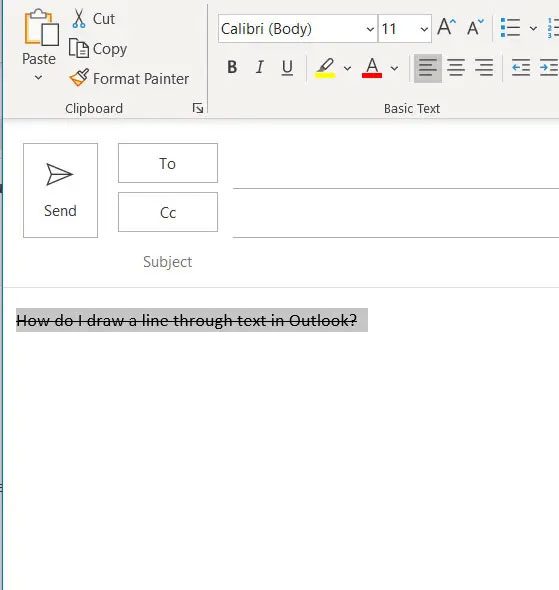Viewport: 559px width, 590px height.
Task: Center the paragraph text
Action: (456, 68)
